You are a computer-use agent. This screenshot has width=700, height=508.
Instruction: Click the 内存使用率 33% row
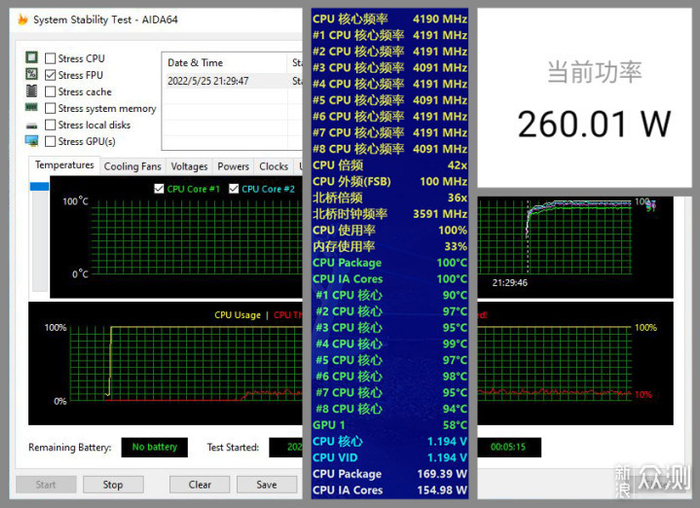pyautogui.click(x=390, y=247)
